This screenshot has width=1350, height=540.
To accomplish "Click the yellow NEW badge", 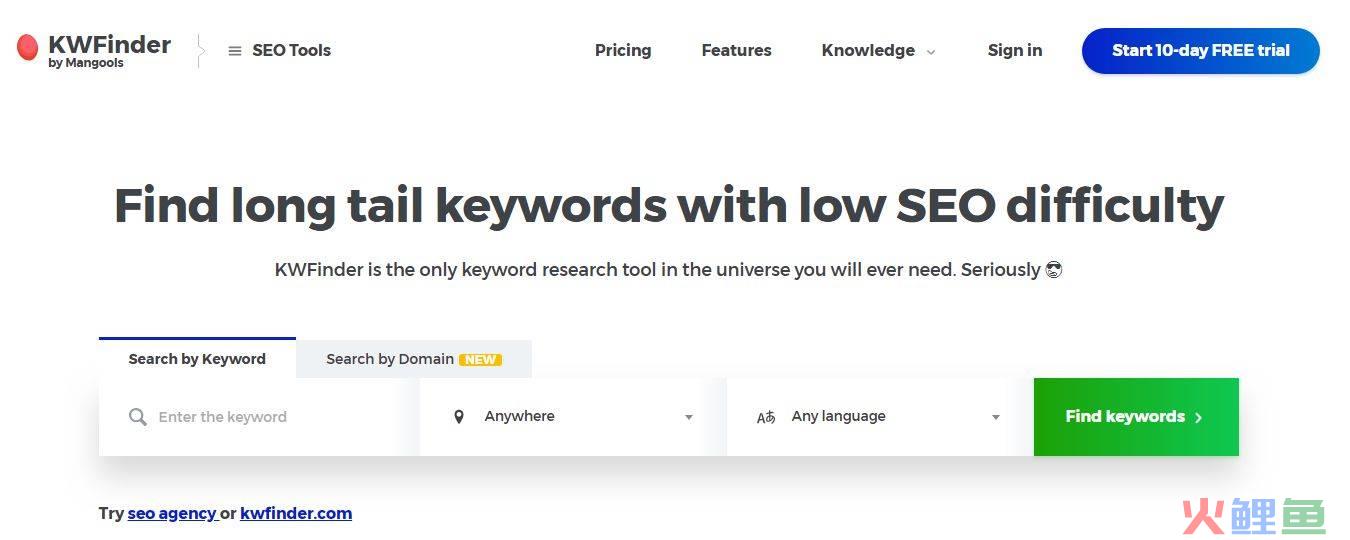I will coord(480,360).
